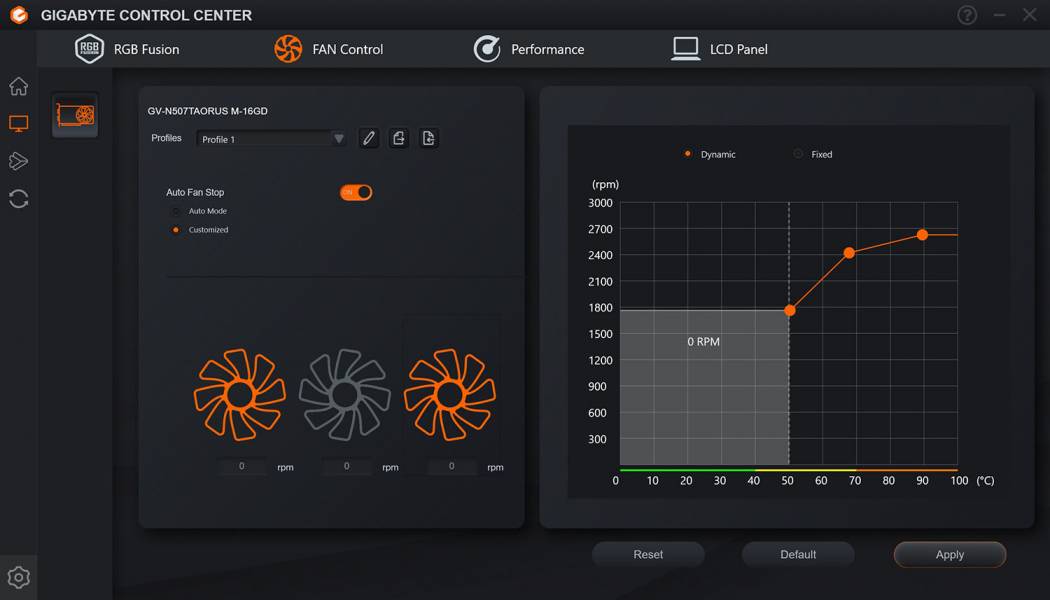Select Auto Mode radio button
Viewport: 1050px width, 600px height.
pos(176,212)
